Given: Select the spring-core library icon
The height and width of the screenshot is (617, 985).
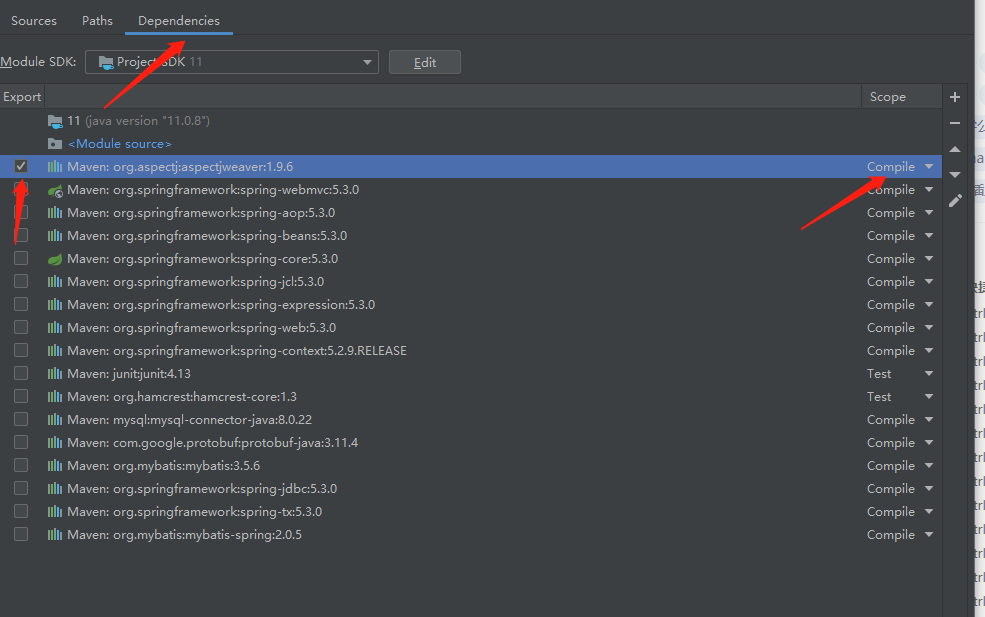Looking at the screenshot, I should coord(54,258).
